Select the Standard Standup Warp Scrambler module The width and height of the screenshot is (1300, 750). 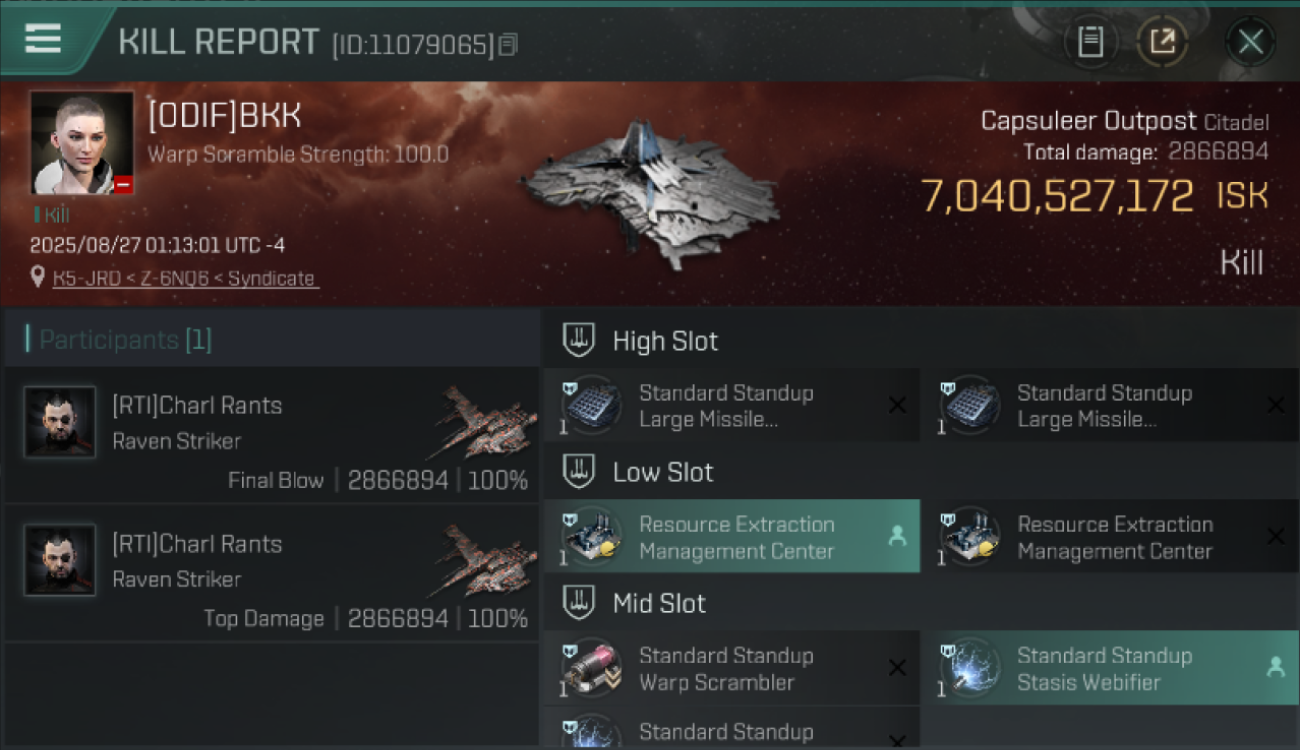[731, 668]
